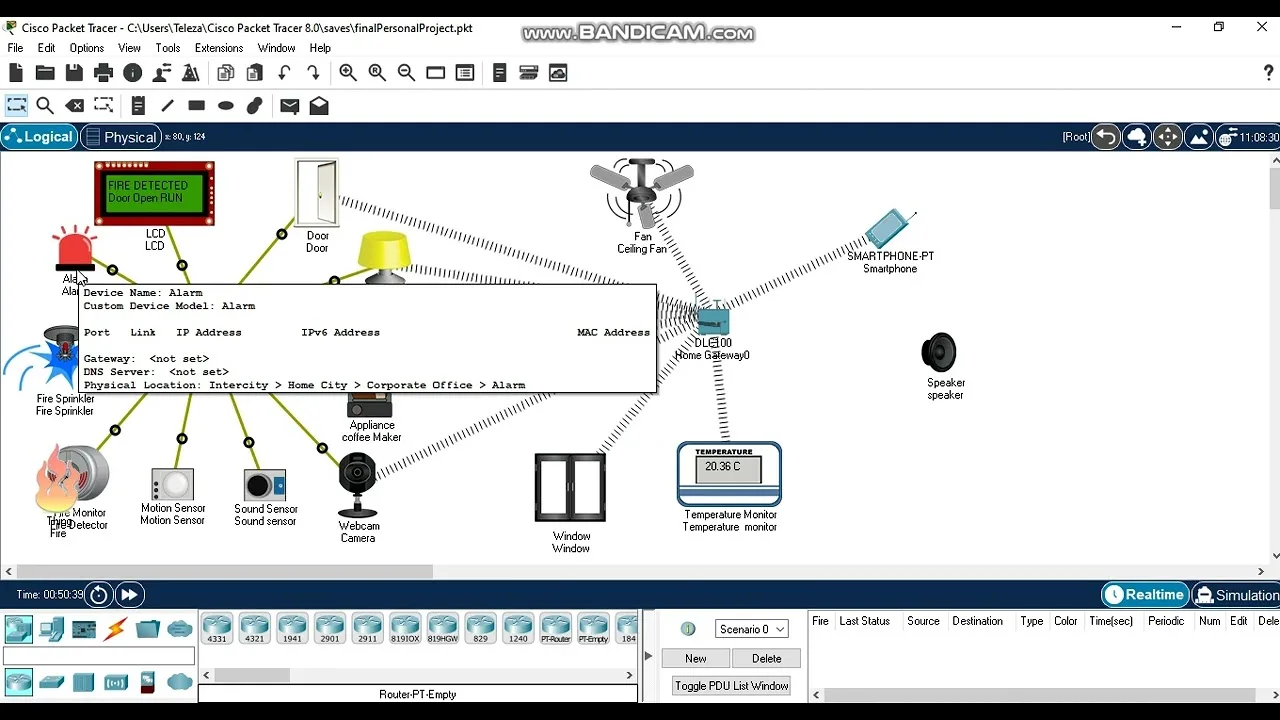
Task: Toggle to Physical workspace view
Action: (120, 137)
